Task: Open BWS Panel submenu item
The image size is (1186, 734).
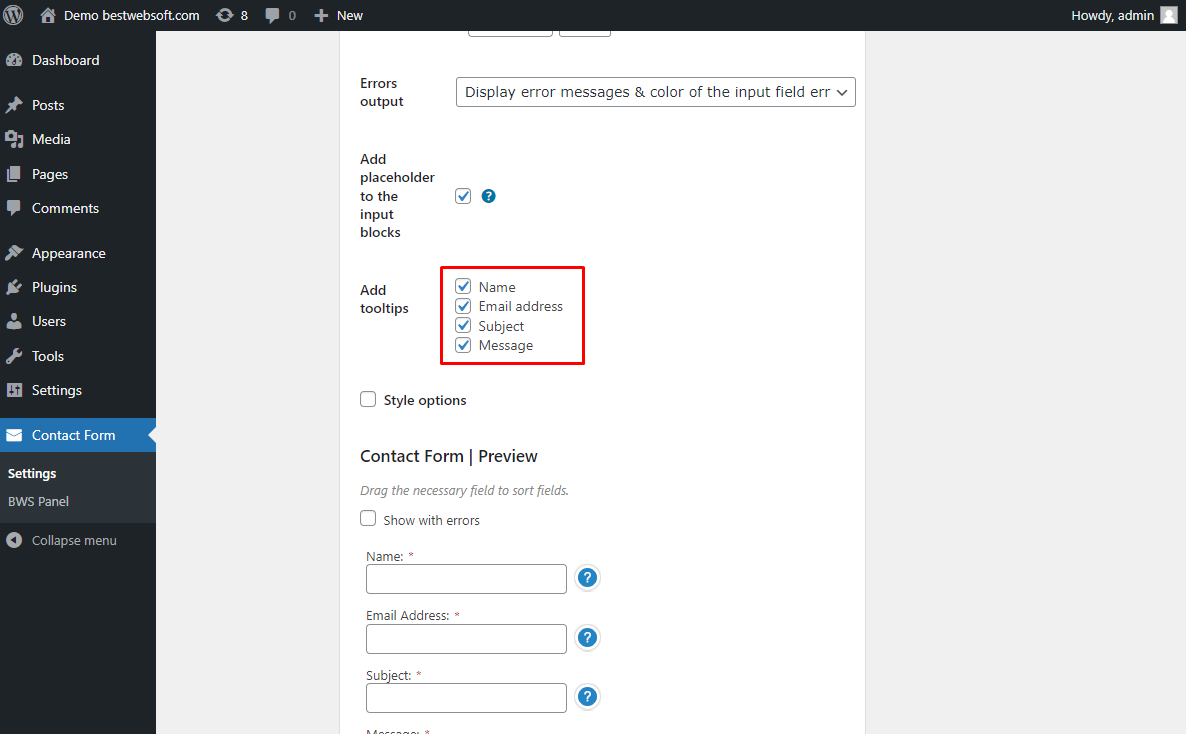Action: point(39,502)
